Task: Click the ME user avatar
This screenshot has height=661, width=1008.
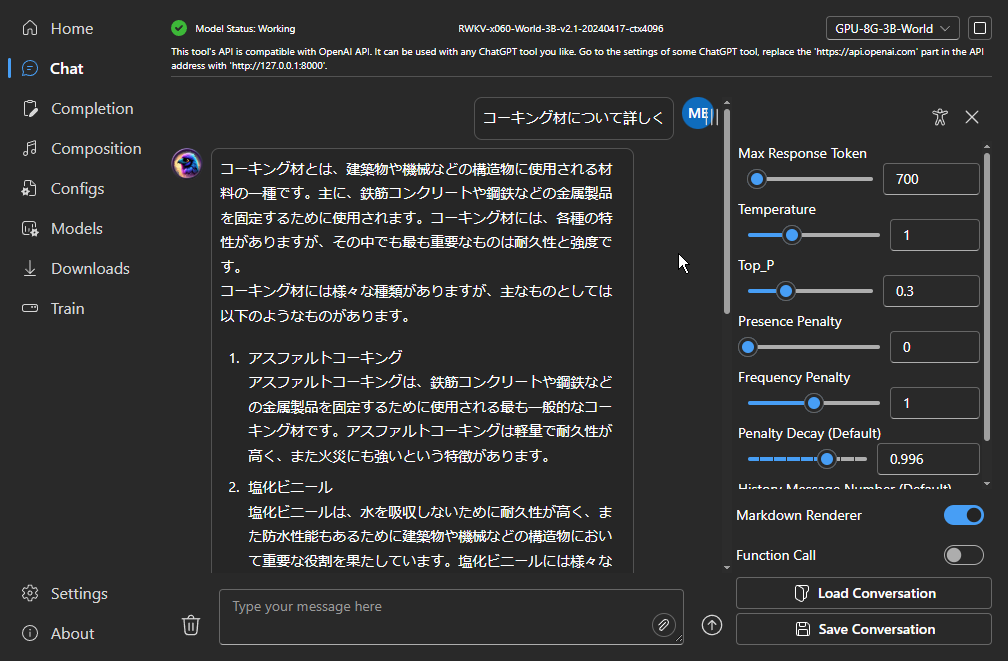Action: tap(698, 114)
